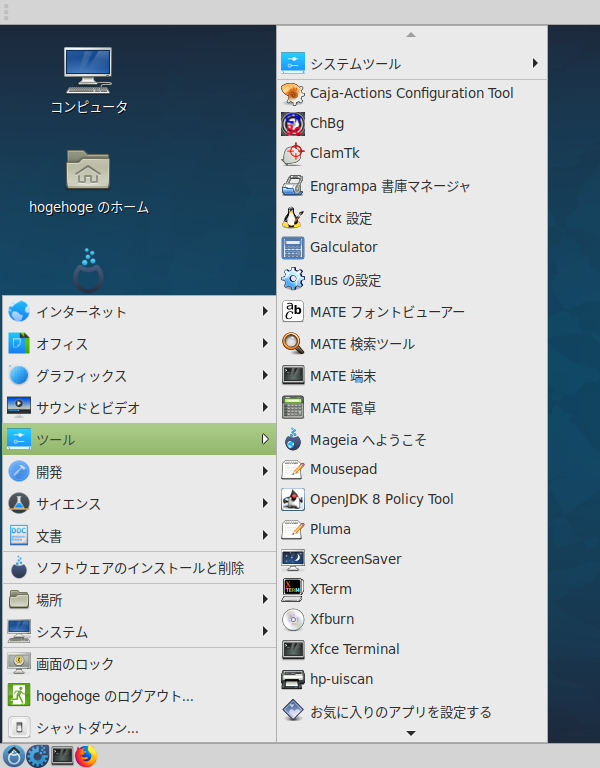600x768 pixels.
Task: Click the 開発 hammer icon
Action: pos(19,471)
